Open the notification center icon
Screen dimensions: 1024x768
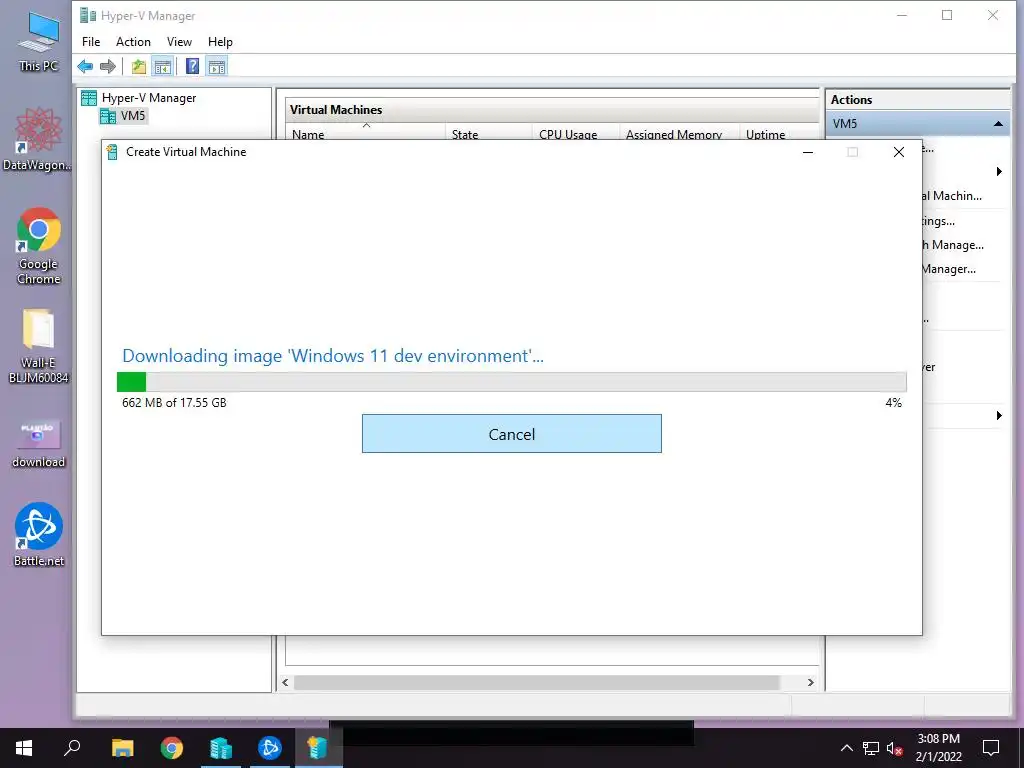coord(991,748)
